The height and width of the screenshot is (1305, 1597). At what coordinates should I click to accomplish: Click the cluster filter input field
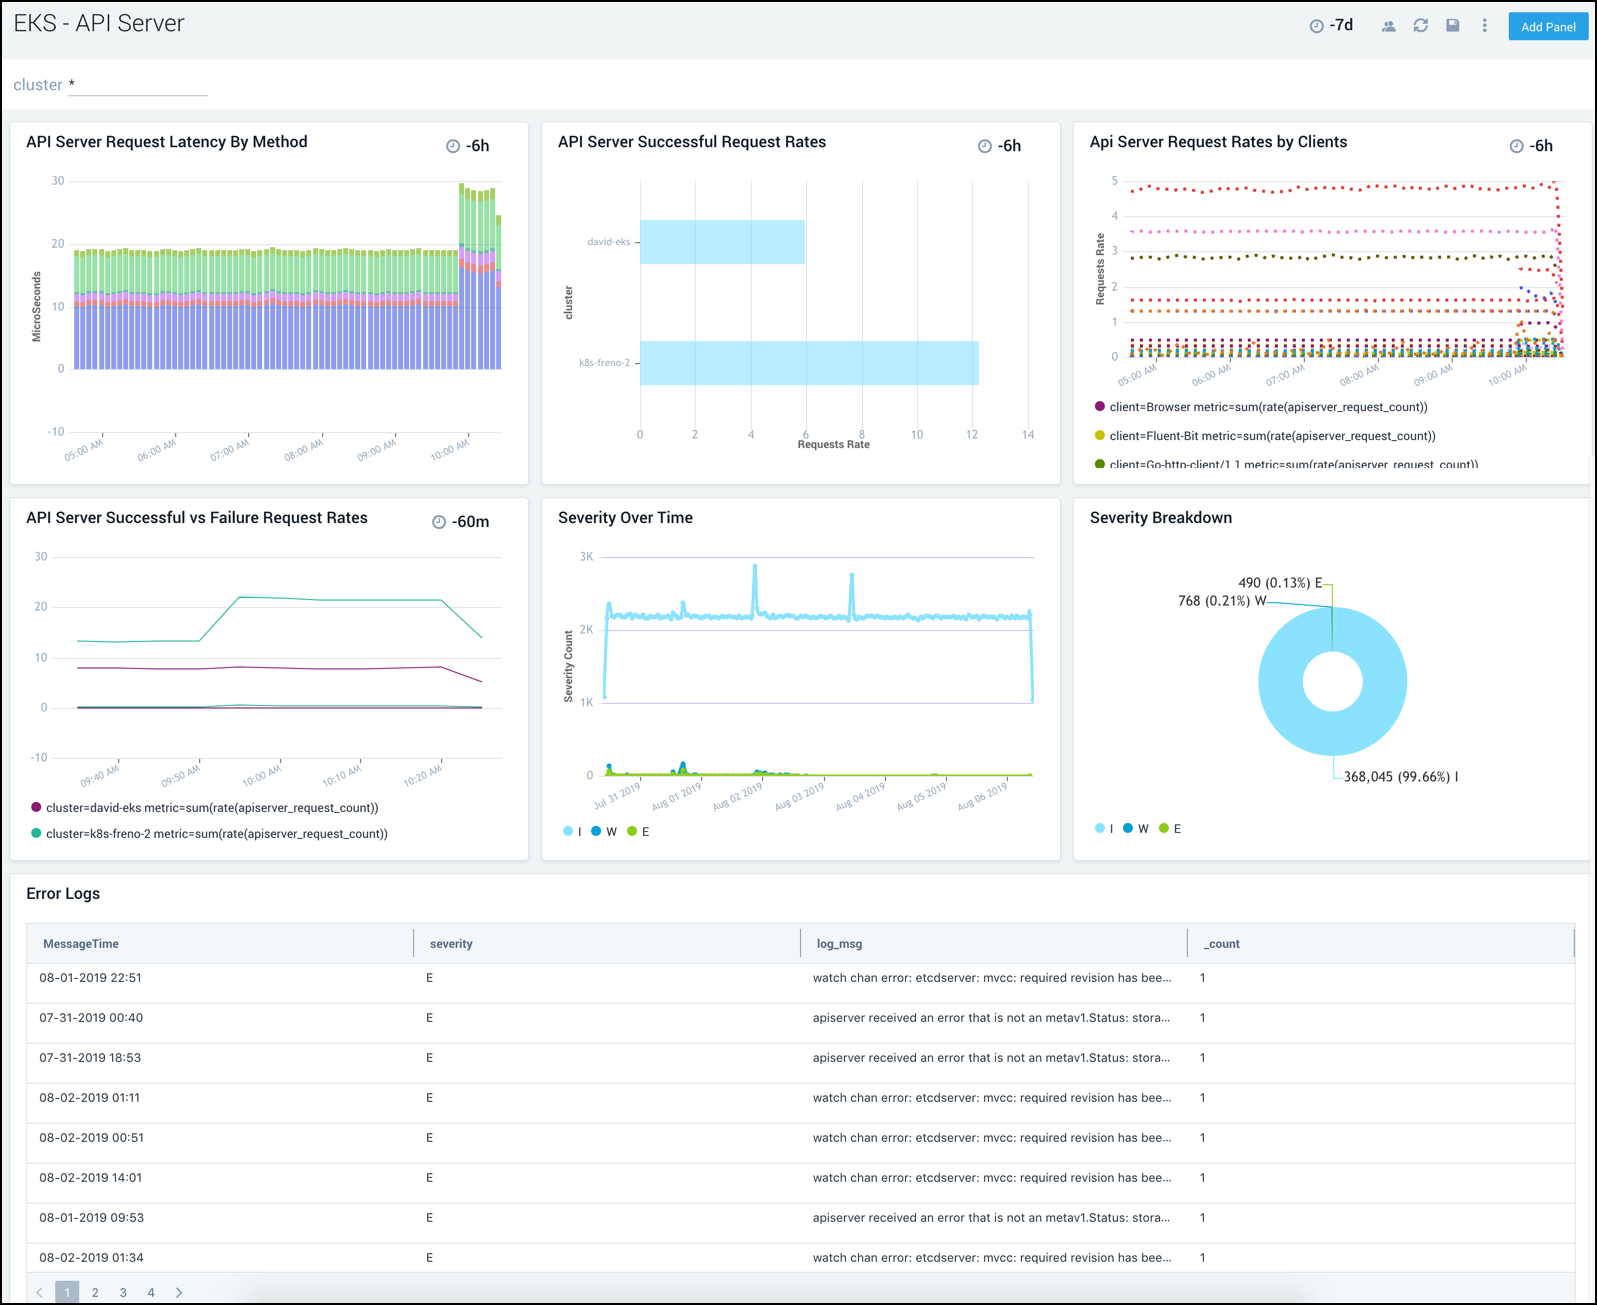(140, 85)
